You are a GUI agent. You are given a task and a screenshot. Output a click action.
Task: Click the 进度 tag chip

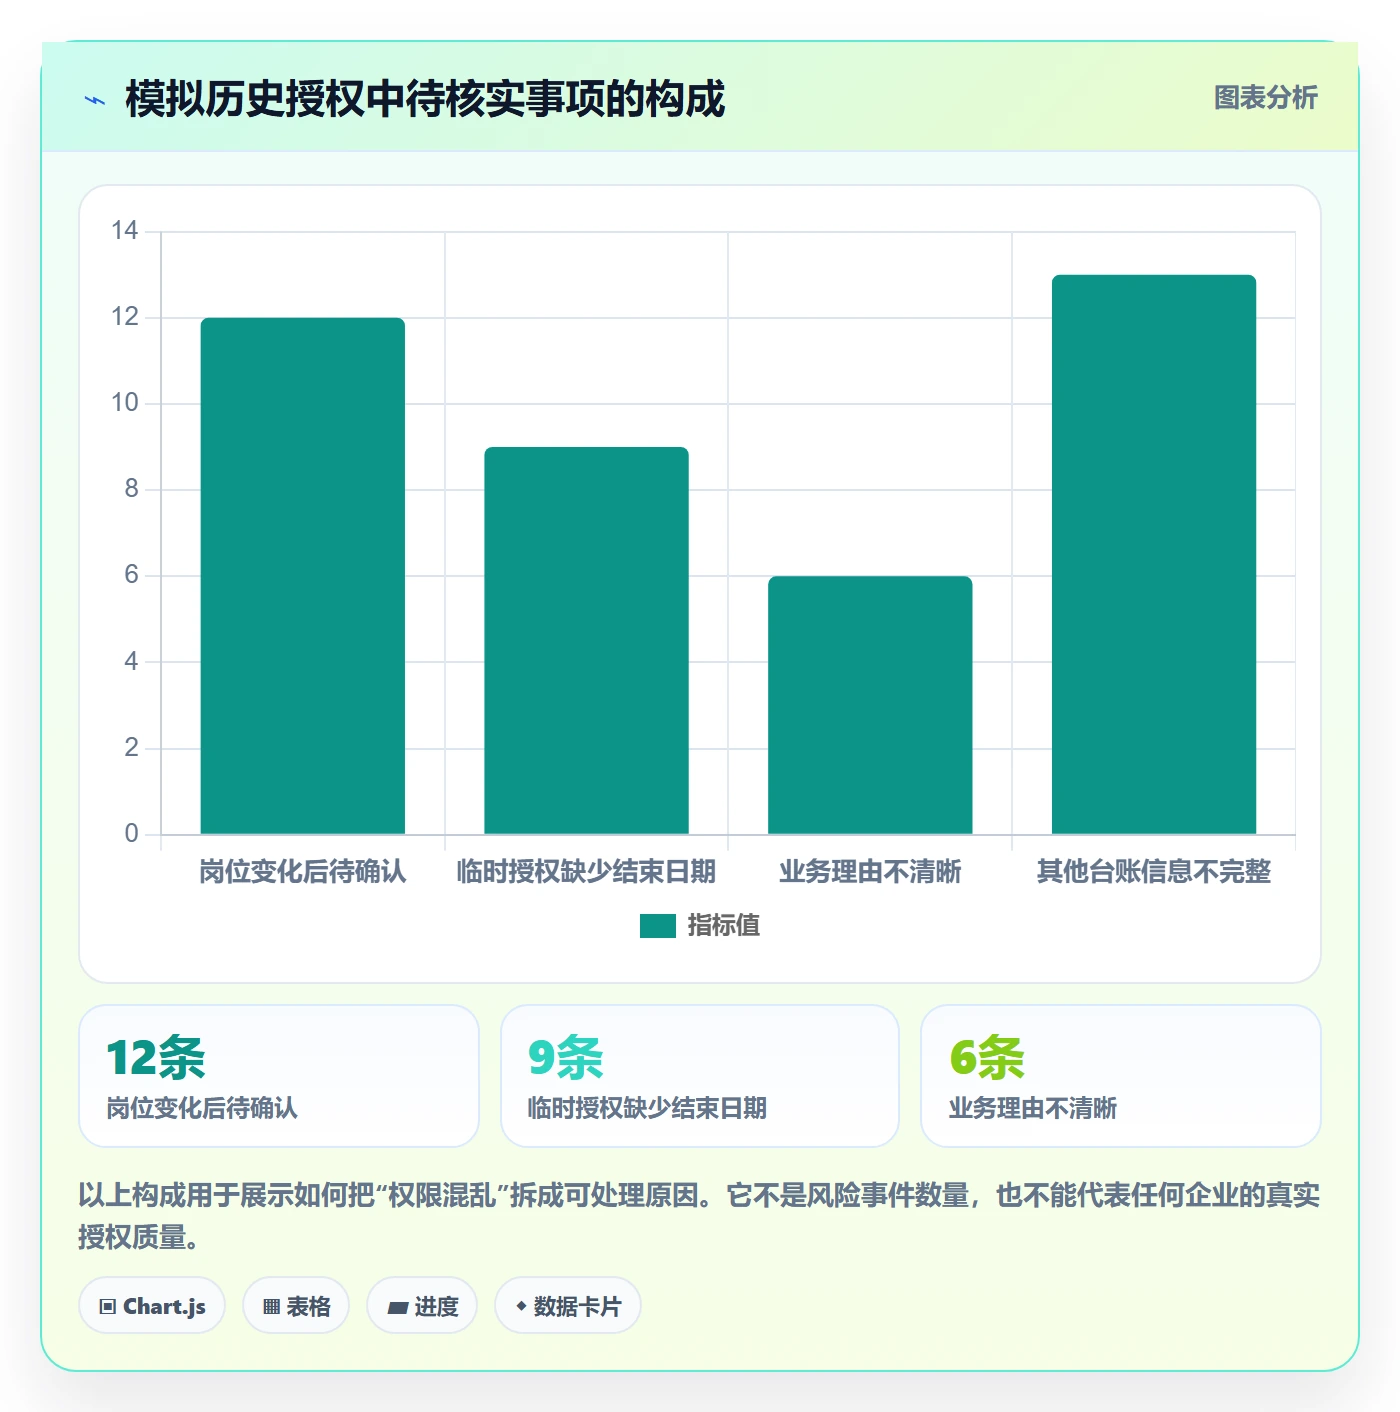coord(424,1305)
